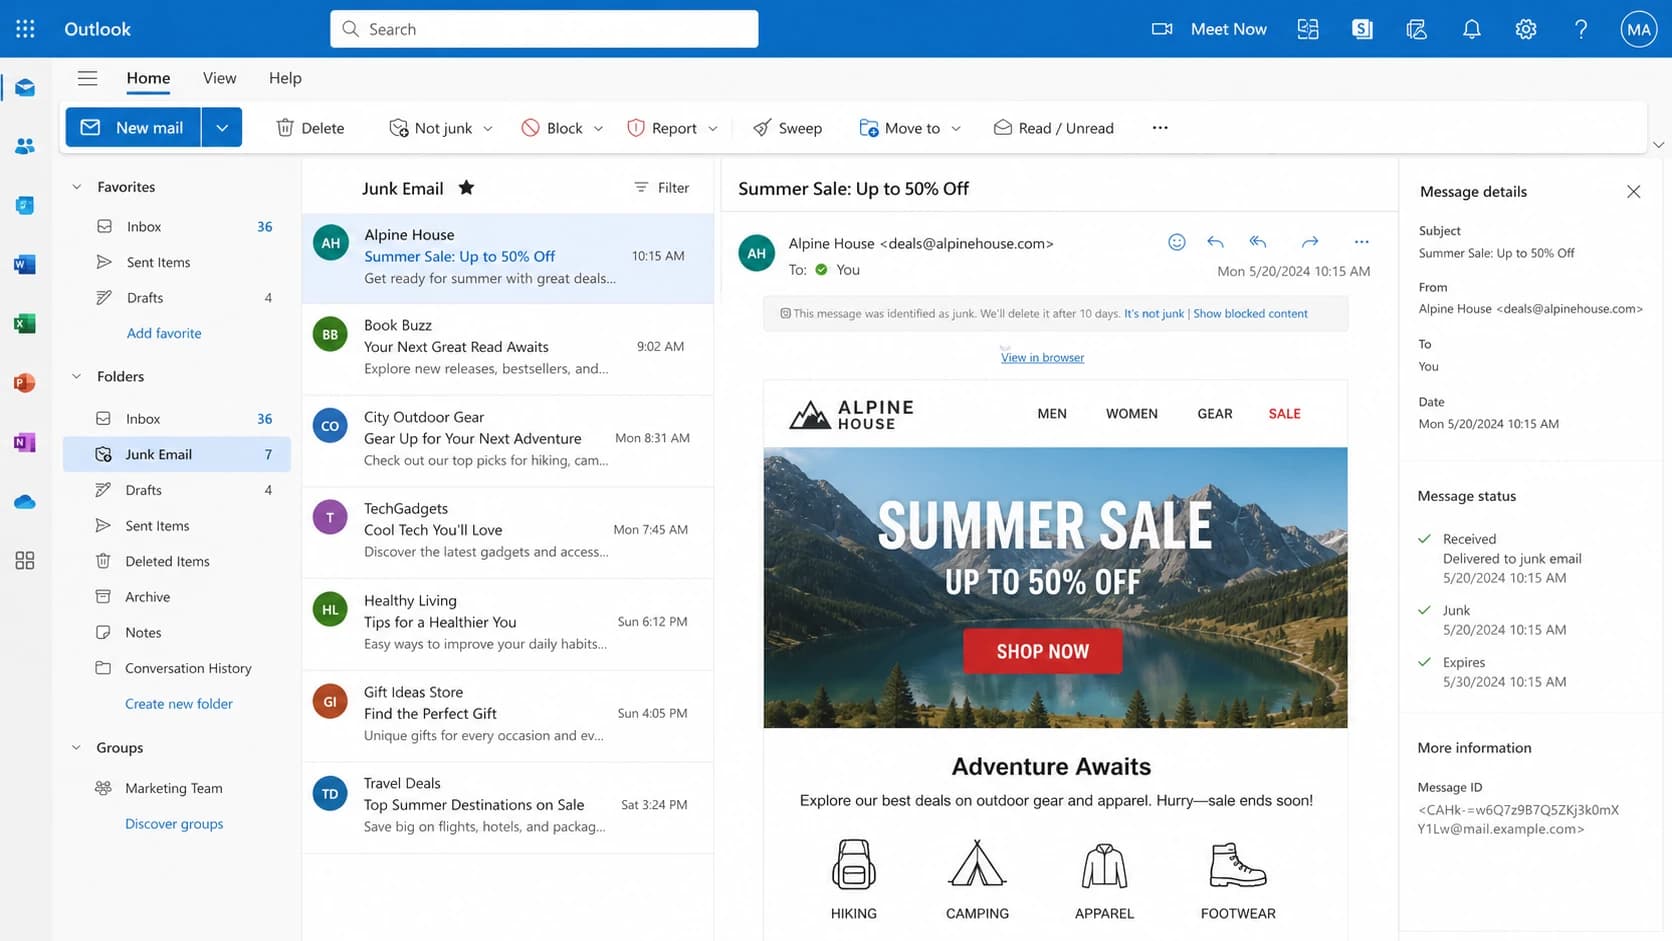Click the Sweep button
Image resolution: width=1672 pixels, height=941 pixels.
(787, 128)
